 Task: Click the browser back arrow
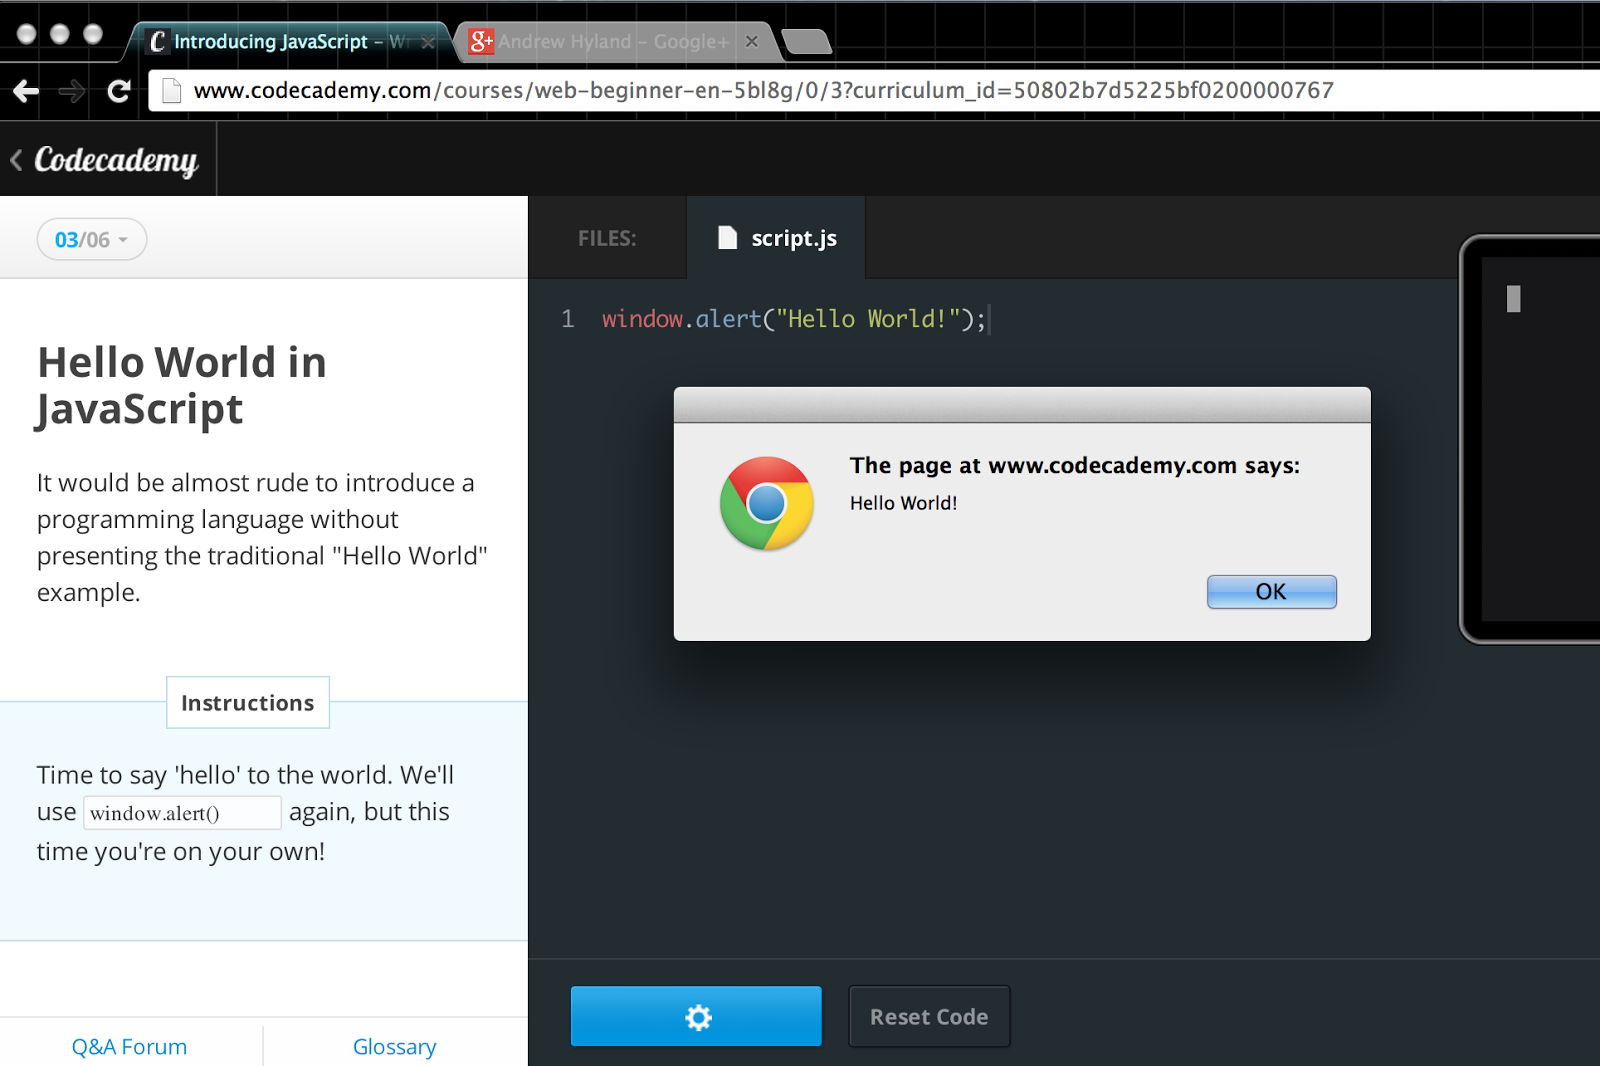point(26,92)
